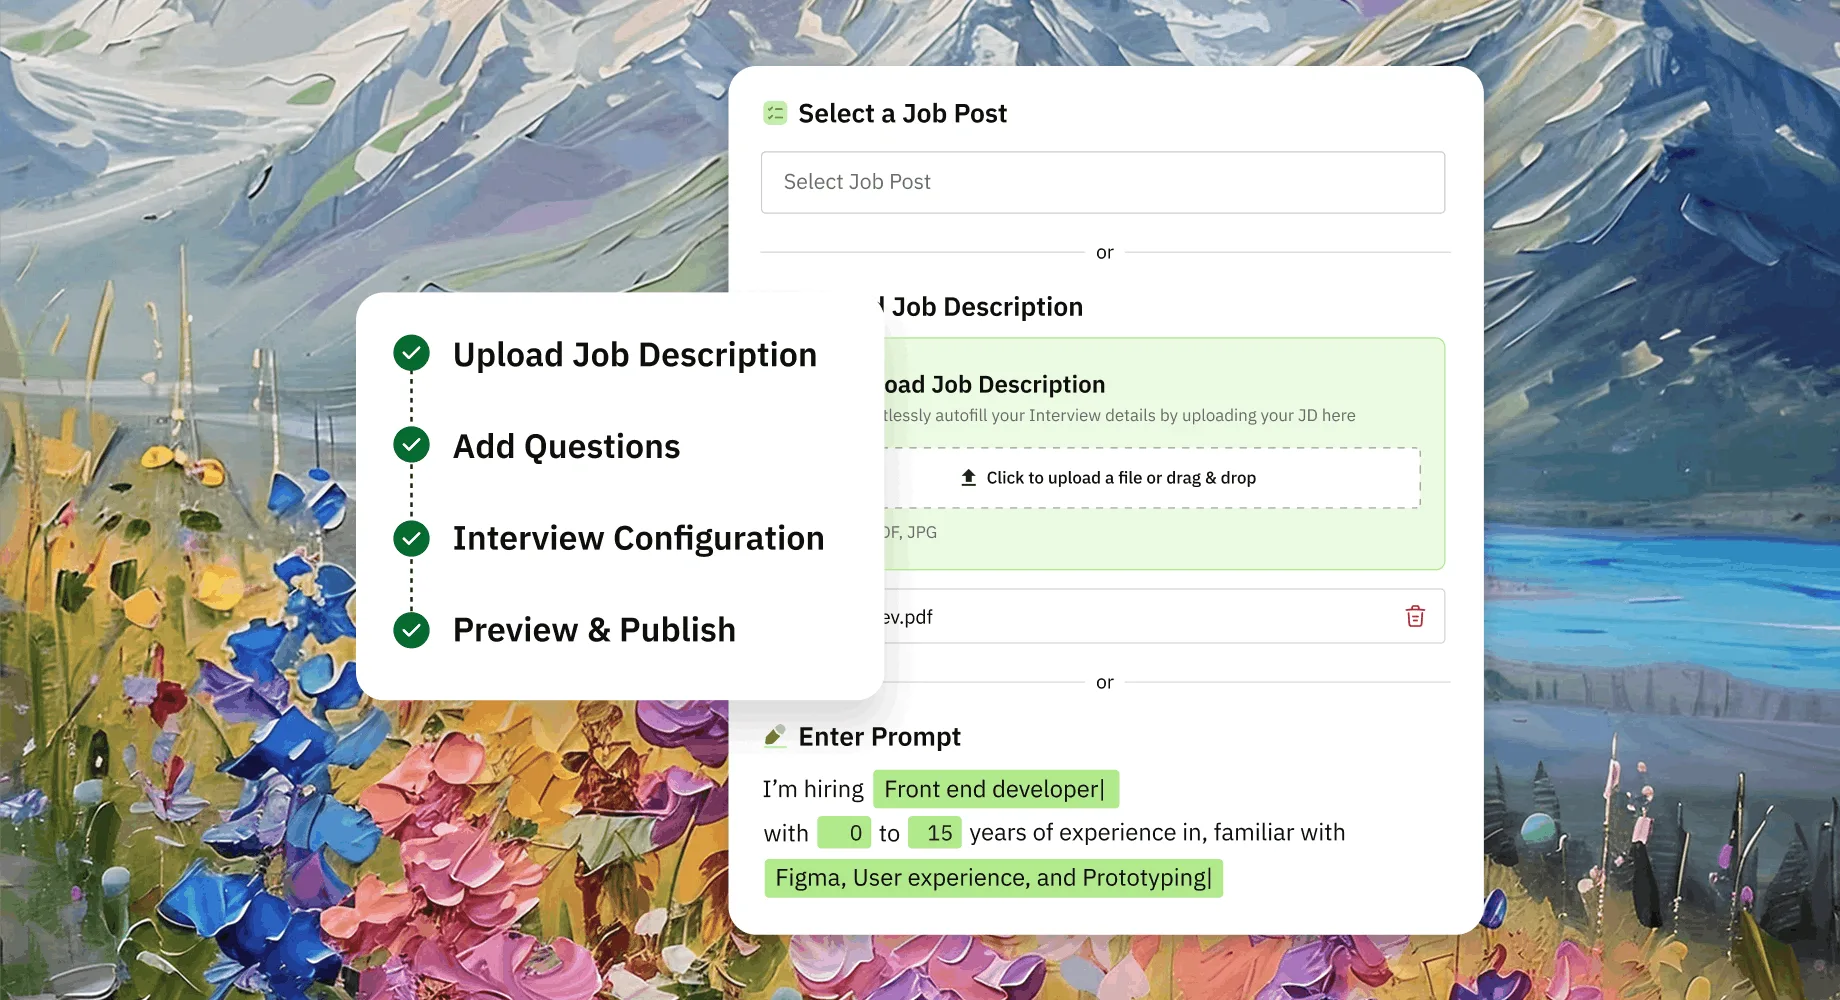Click the Select a Job Post checklist icon

tap(775, 113)
